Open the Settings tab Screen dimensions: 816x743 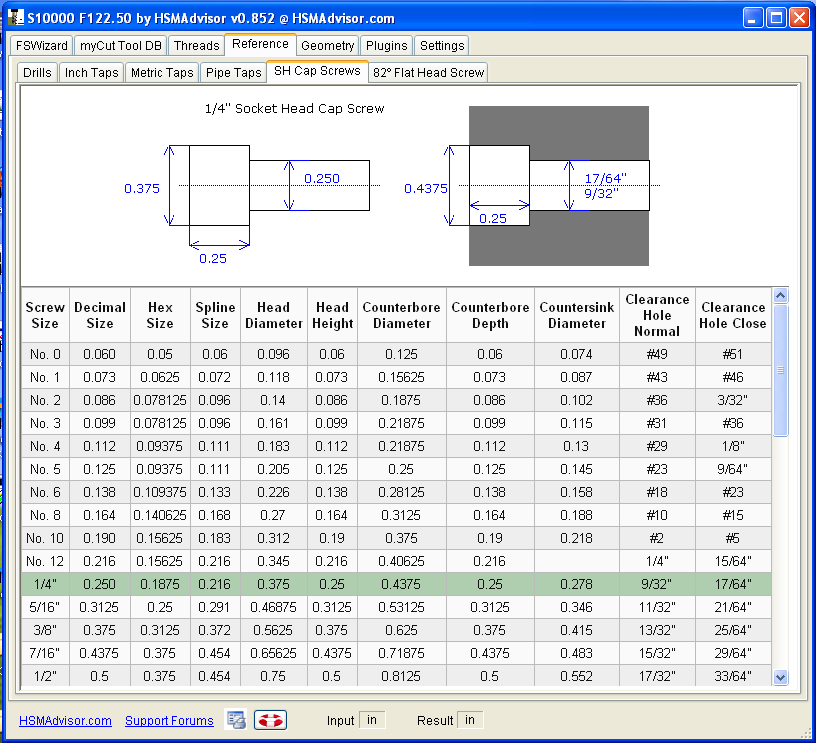tap(442, 46)
